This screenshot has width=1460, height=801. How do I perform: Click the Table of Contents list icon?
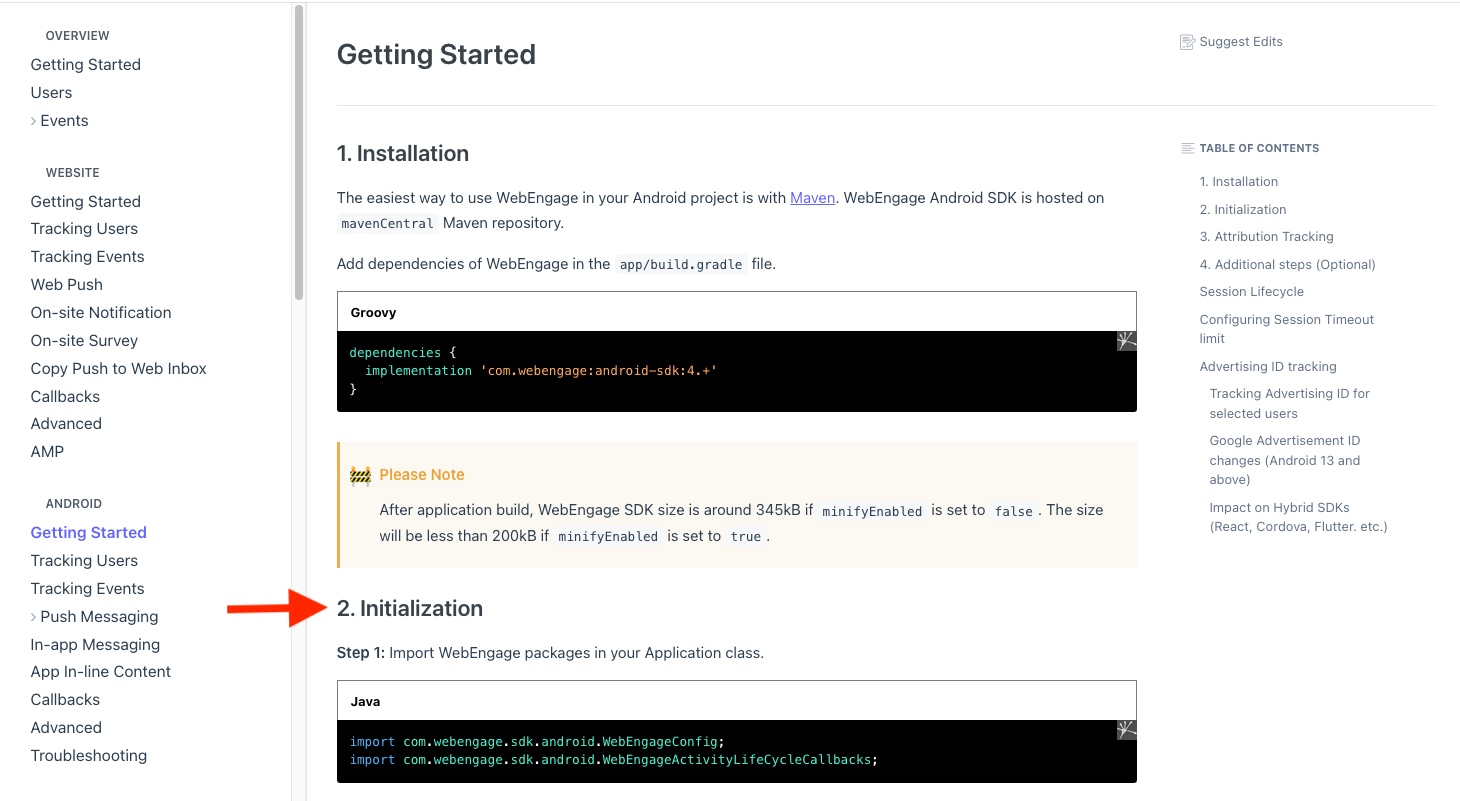1188,148
